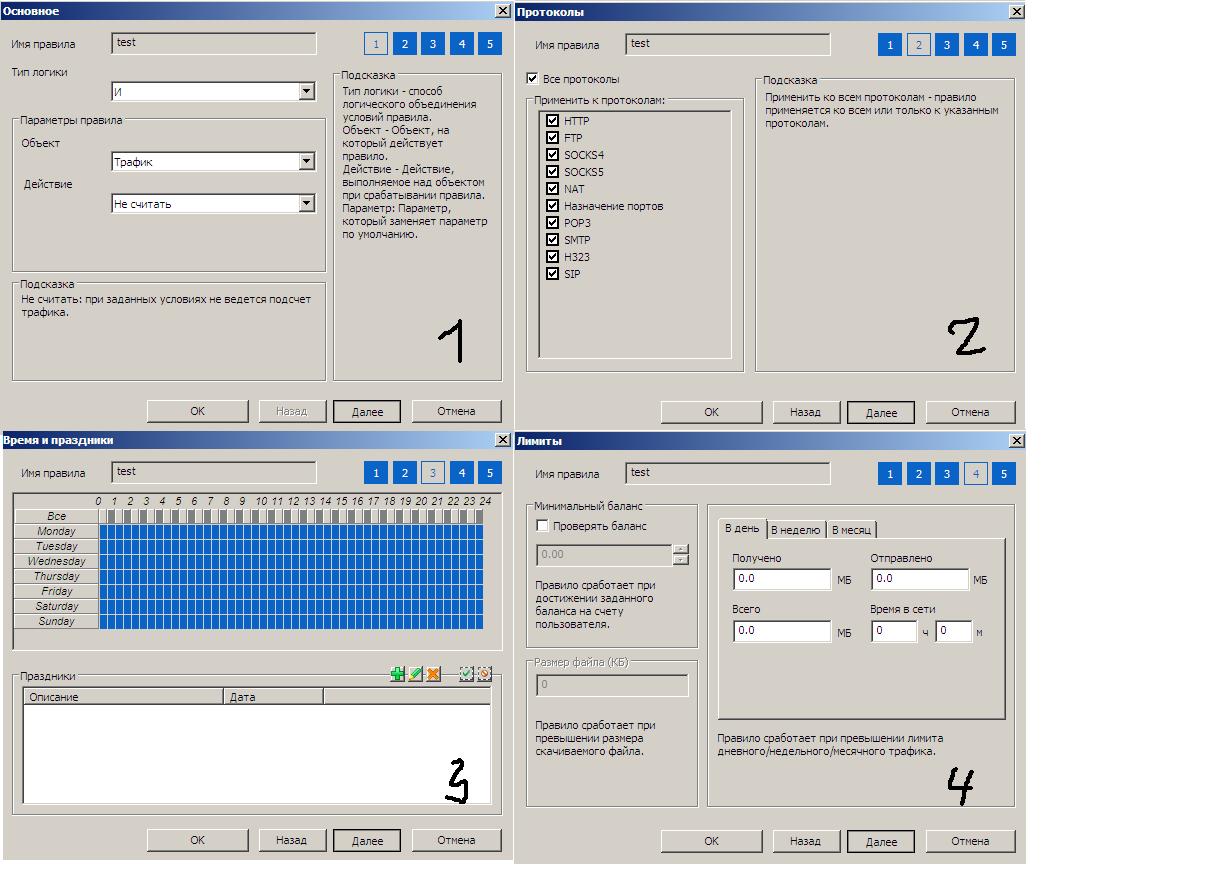Select the Tuesday row in the schedule
Viewport: 1216px width, 877px height.
point(57,547)
